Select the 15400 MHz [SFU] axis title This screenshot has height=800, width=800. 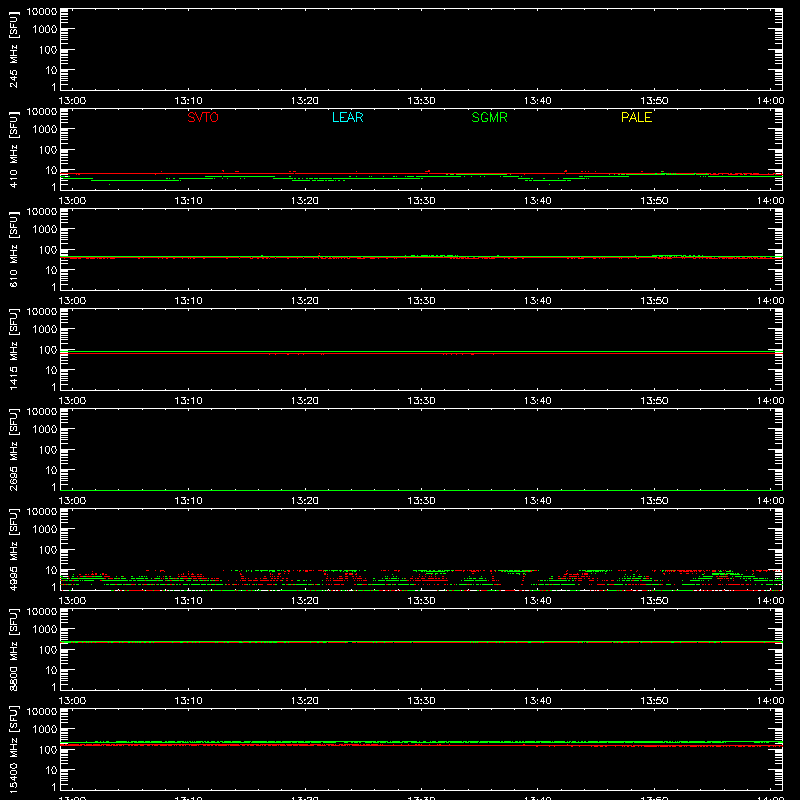(x=14, y=749)
